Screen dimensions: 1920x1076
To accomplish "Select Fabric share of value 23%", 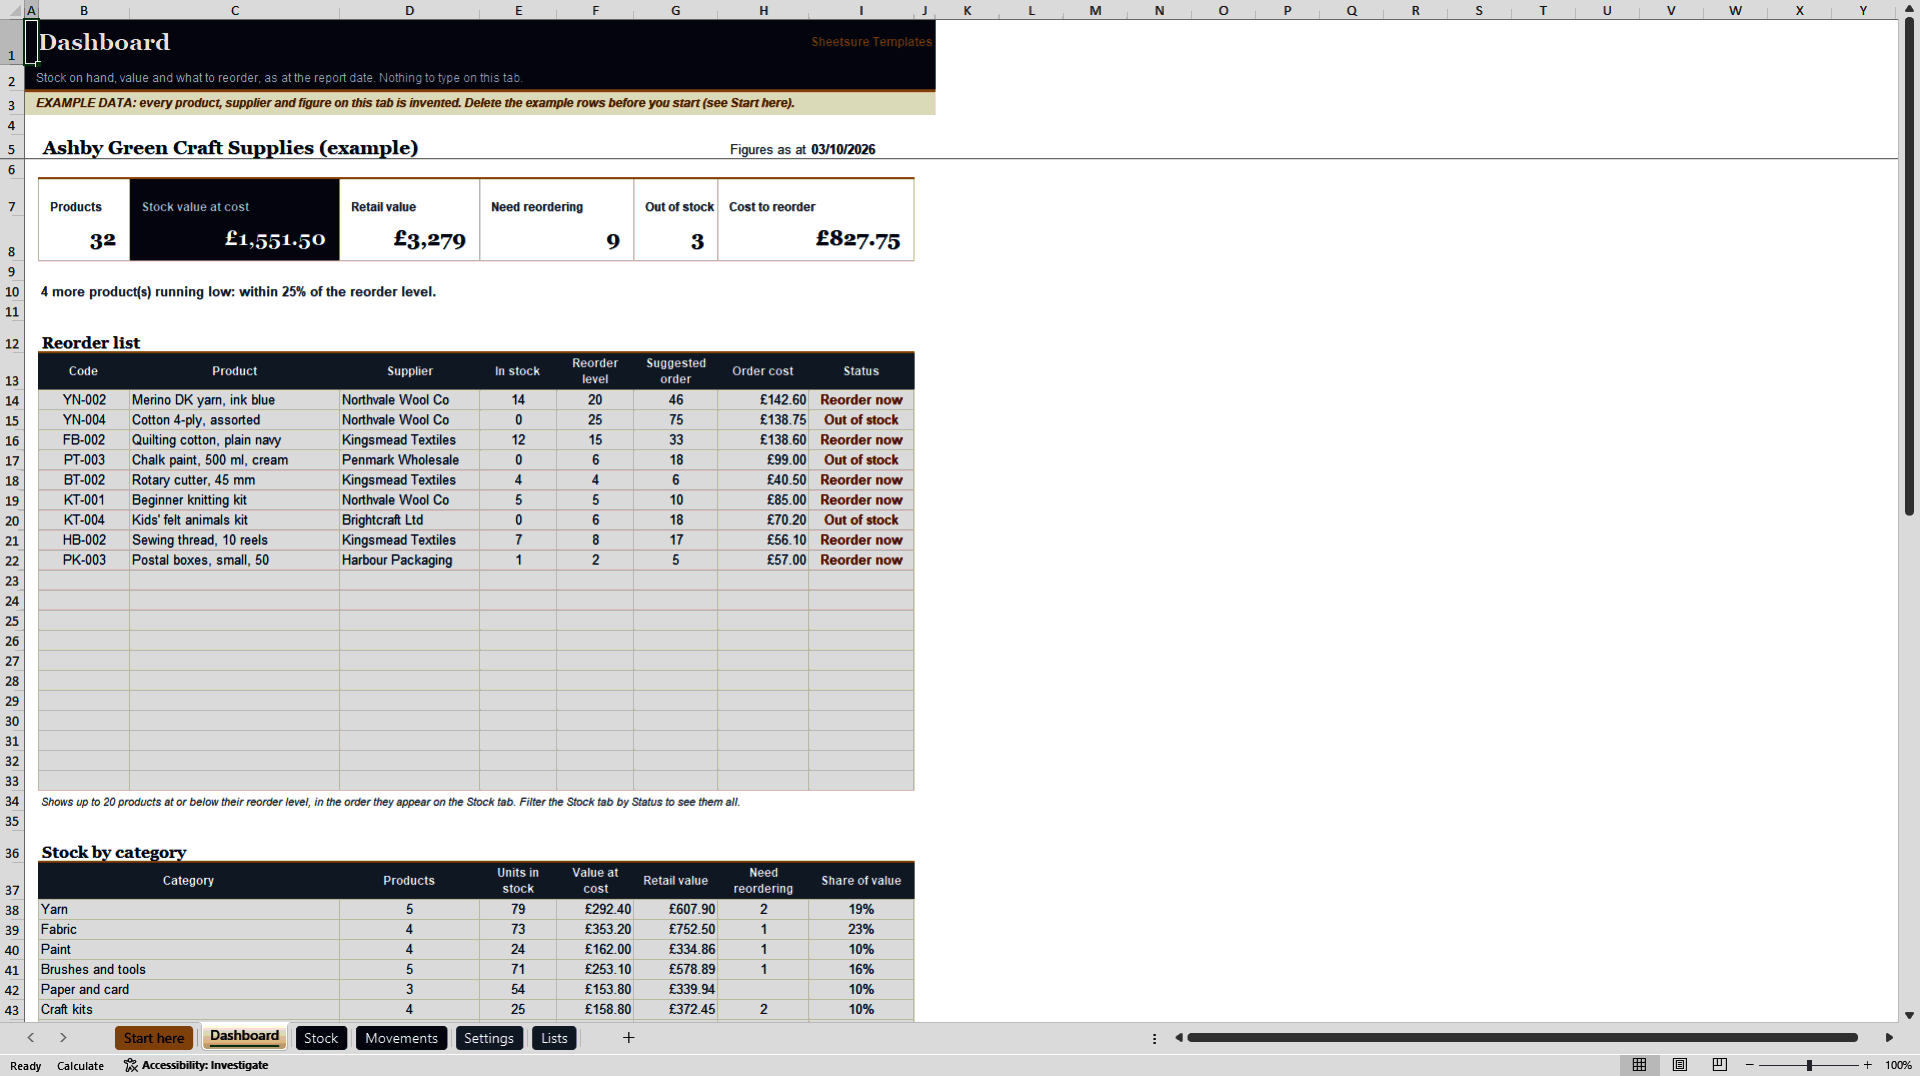I will point(861,929).
